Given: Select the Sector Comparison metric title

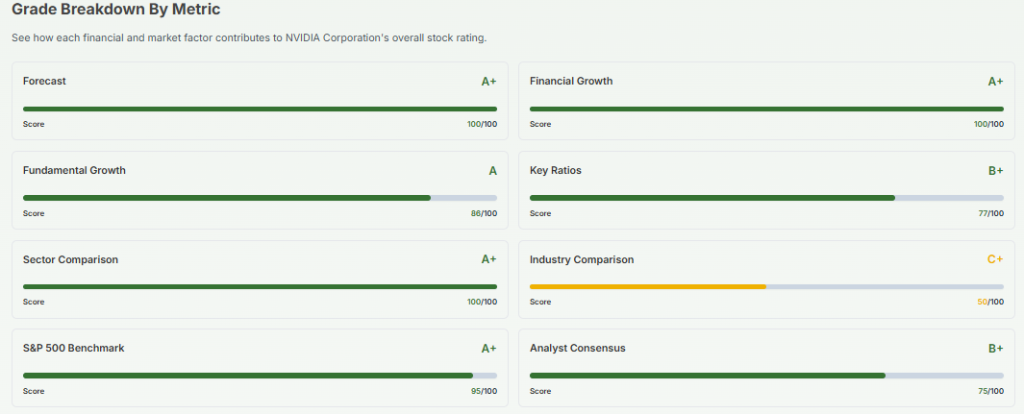Looking at the screenshot, I should point(71,259).
